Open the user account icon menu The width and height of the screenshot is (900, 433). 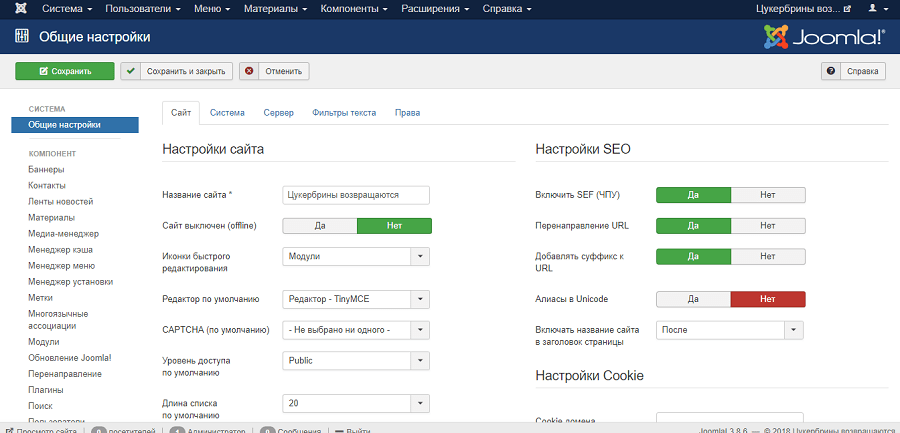[874, 9]
